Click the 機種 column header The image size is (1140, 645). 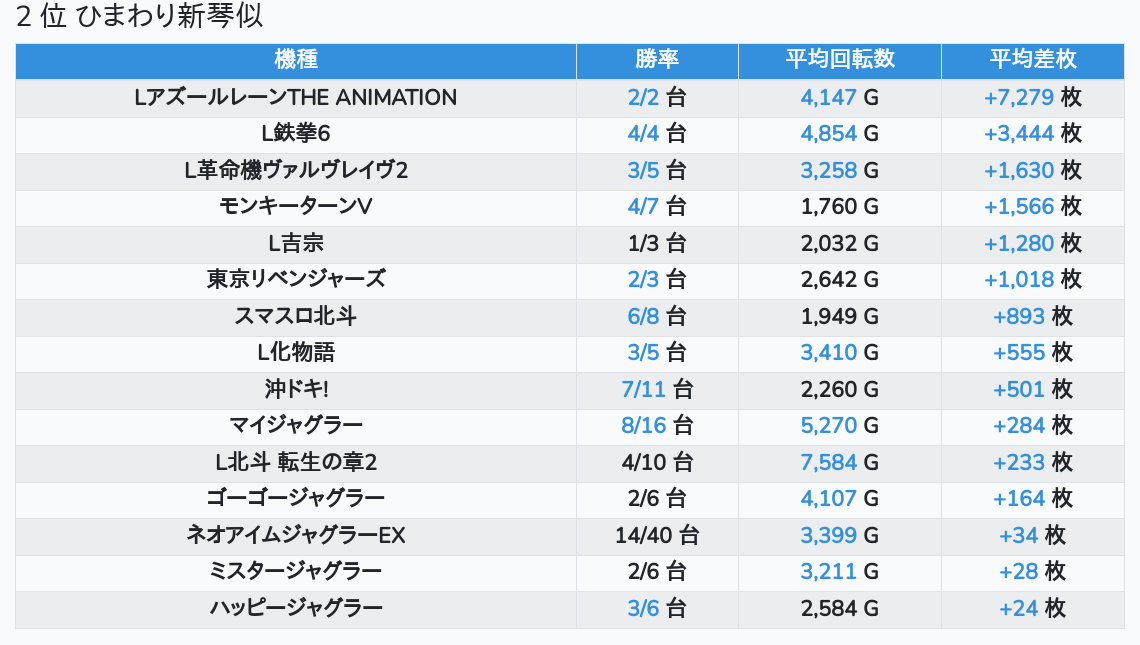tap(296, 60)
